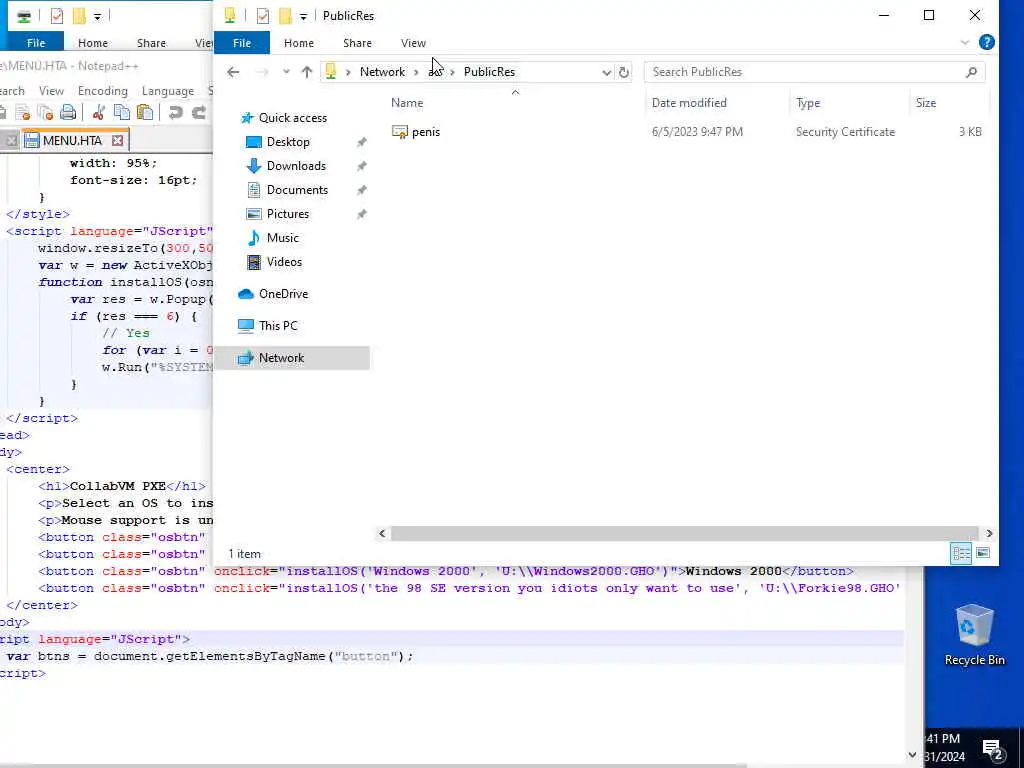The width and height of the screenshot is (1024, 768).
Task: Click the pin icon beside Documents
Action: click(361, 191)
